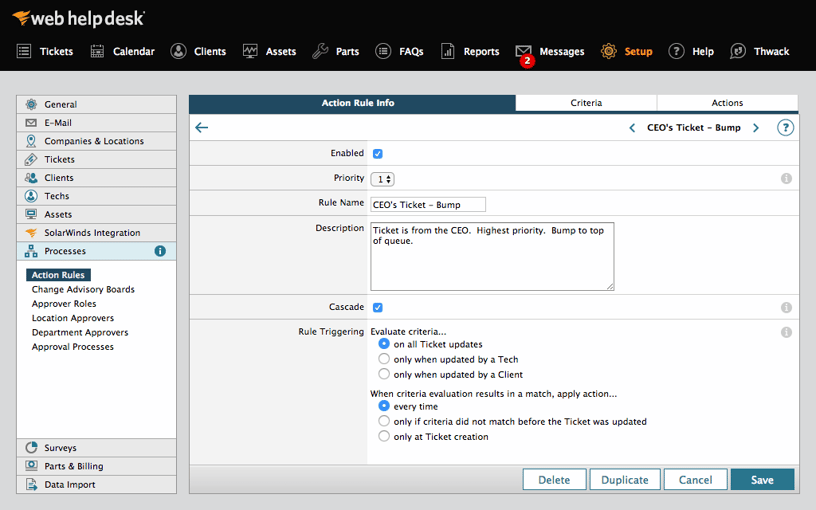Expand the Parts & Billing section

pyautogui.click(x=96, y=466)
